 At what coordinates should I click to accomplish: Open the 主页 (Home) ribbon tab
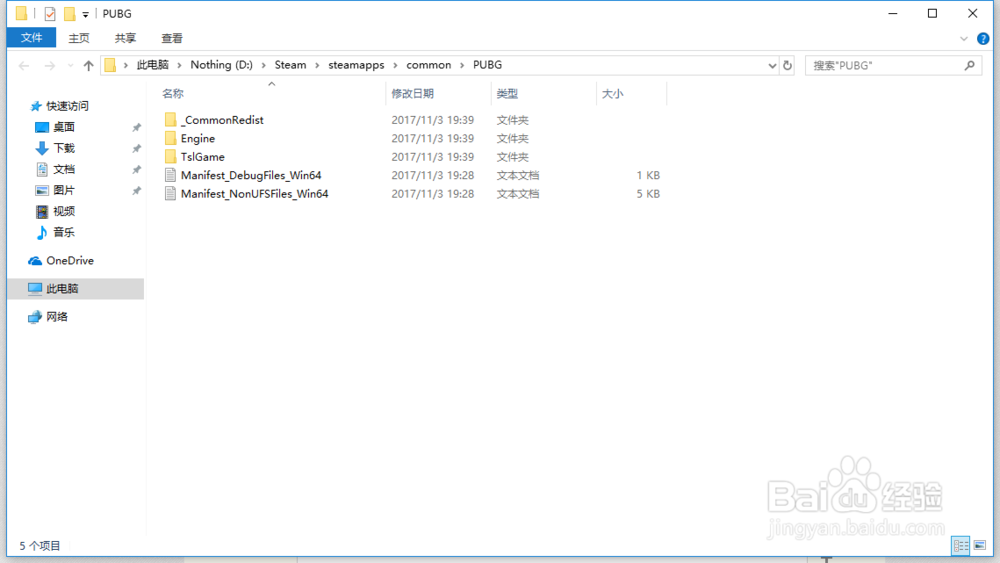(79, 38)
